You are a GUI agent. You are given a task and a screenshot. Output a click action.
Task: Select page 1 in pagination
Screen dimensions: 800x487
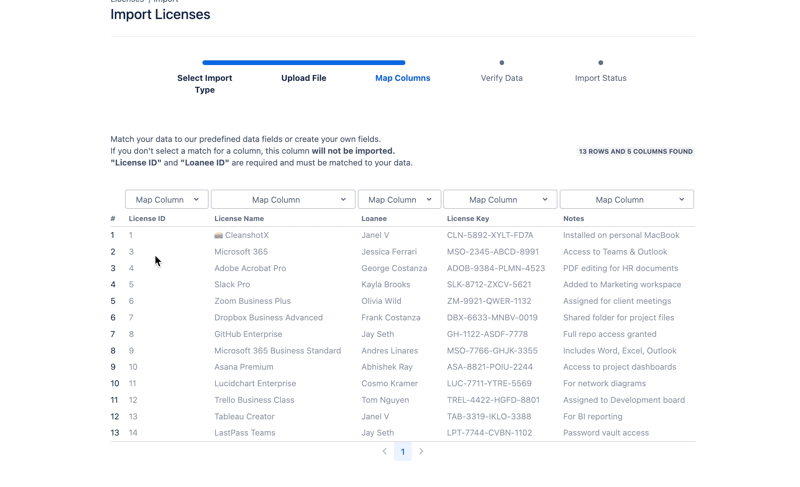403,452
